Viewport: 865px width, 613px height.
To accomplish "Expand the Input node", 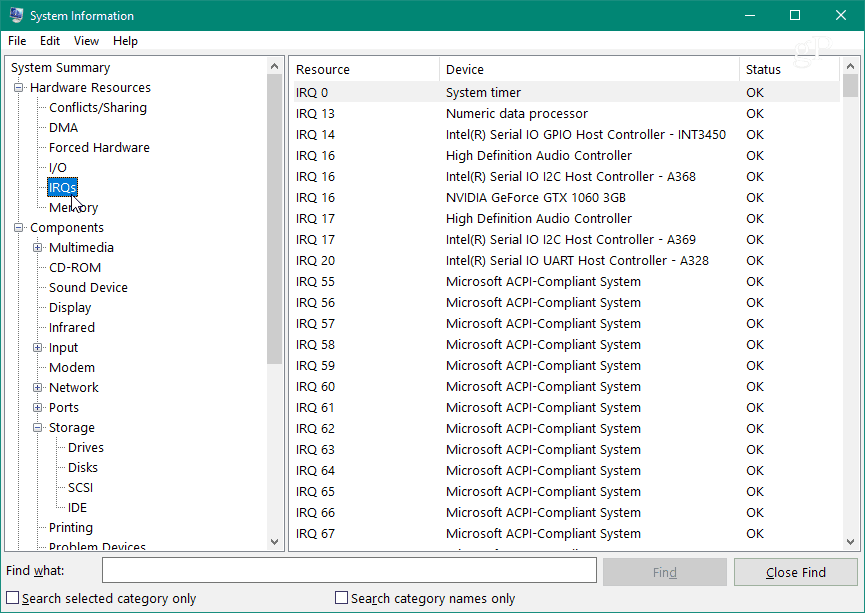I will [x=38, y=348].
